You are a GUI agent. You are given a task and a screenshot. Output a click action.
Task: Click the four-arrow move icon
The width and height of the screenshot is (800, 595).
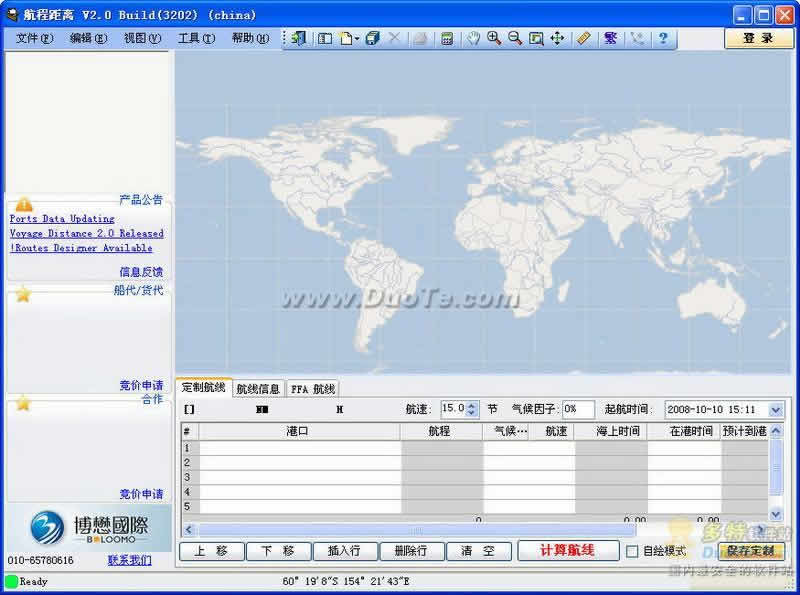557,38
